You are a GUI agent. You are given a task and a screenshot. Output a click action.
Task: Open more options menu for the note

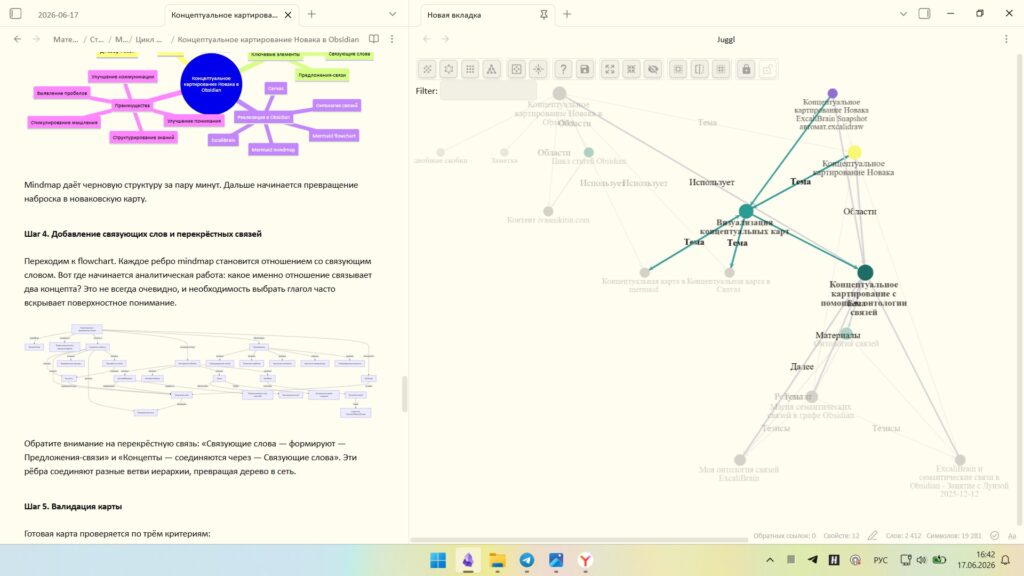[x=392, y=39]
